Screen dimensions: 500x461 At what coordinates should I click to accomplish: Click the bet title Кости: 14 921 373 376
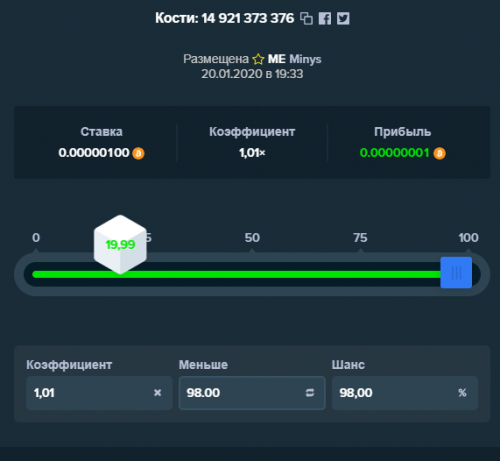tap(225, 18)
